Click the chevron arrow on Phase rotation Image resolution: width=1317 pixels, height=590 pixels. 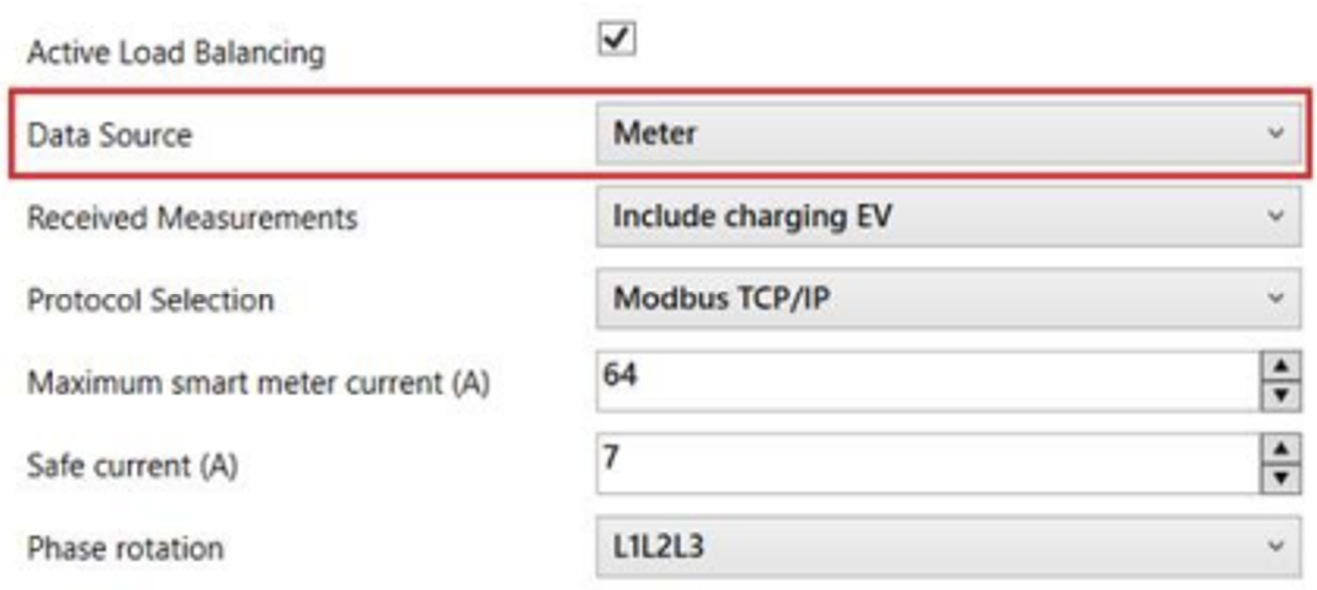(x=1275, y=547)
